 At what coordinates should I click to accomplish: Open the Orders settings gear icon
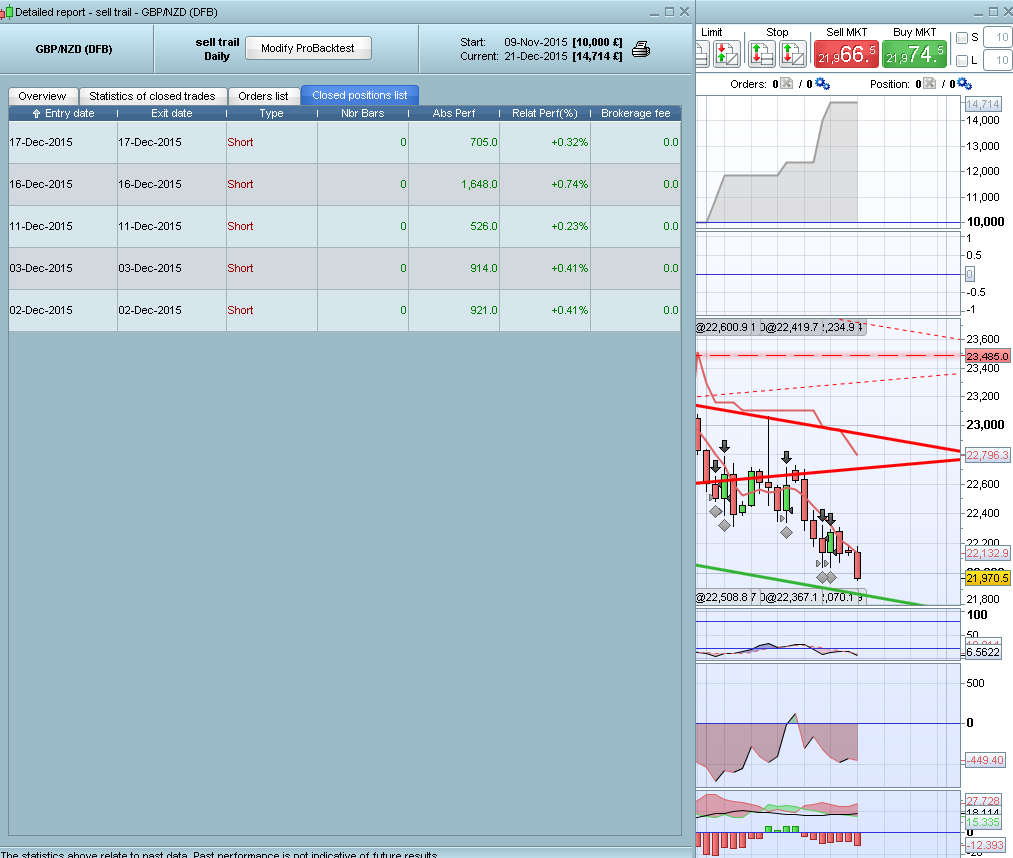(x=822, y=83)
